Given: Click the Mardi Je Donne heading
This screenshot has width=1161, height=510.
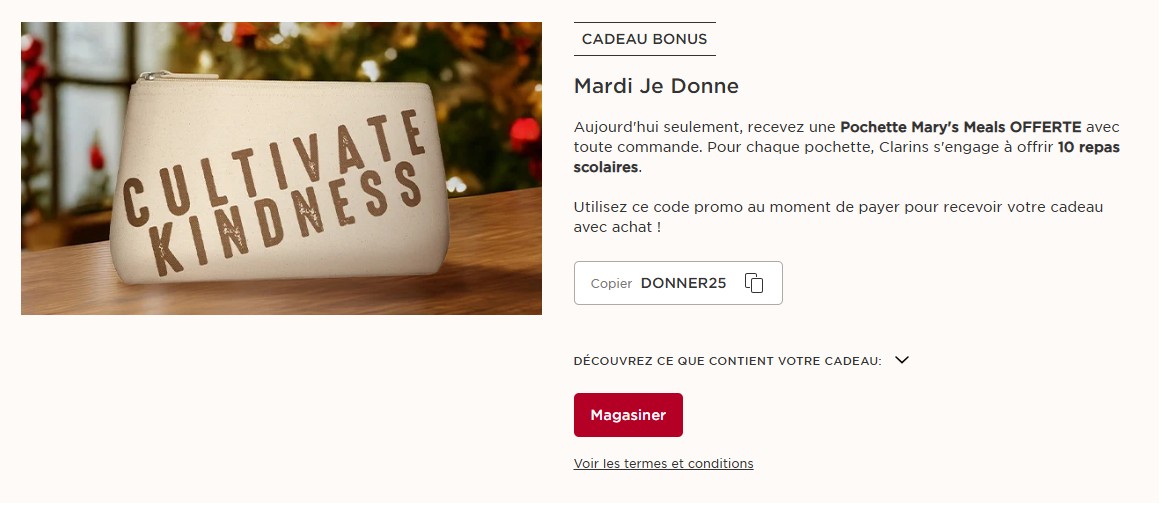Looking at the screenshot, I should [656, 86].
